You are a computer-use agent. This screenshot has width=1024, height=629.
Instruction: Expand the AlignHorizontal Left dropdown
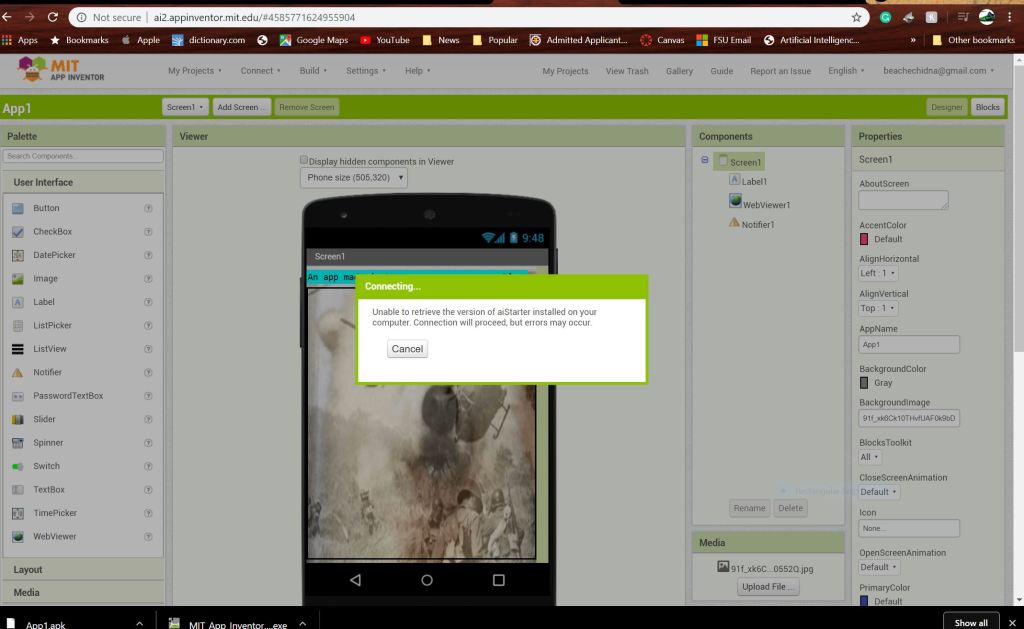pos(878,273)
